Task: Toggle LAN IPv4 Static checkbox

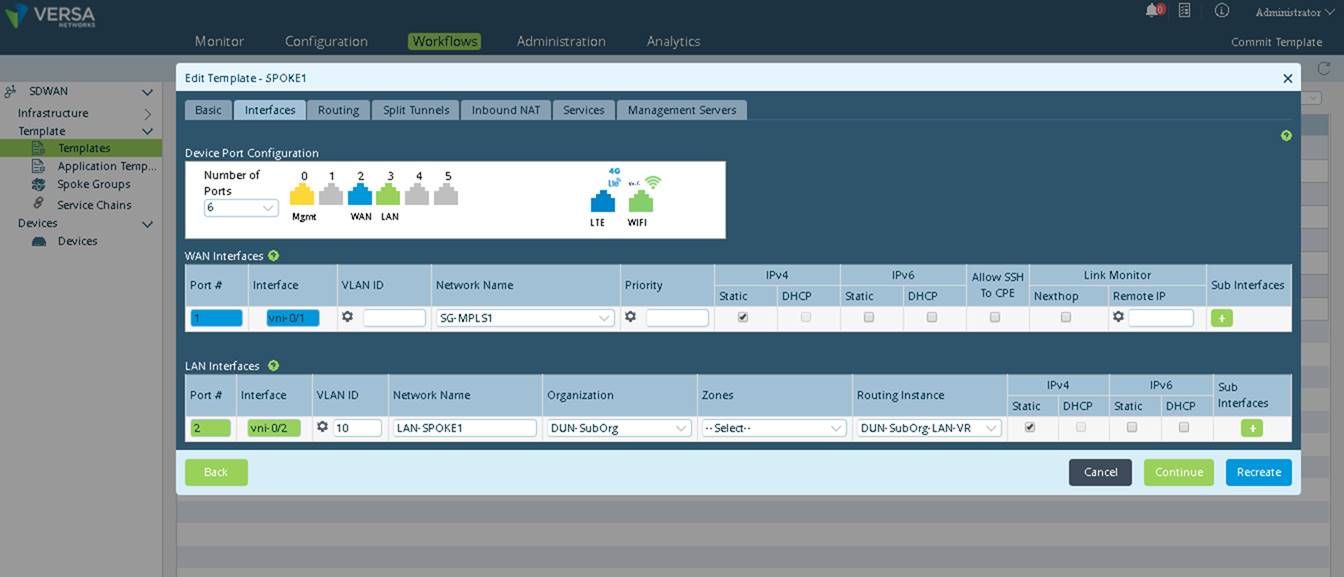Action: [x=1030, y=427]
